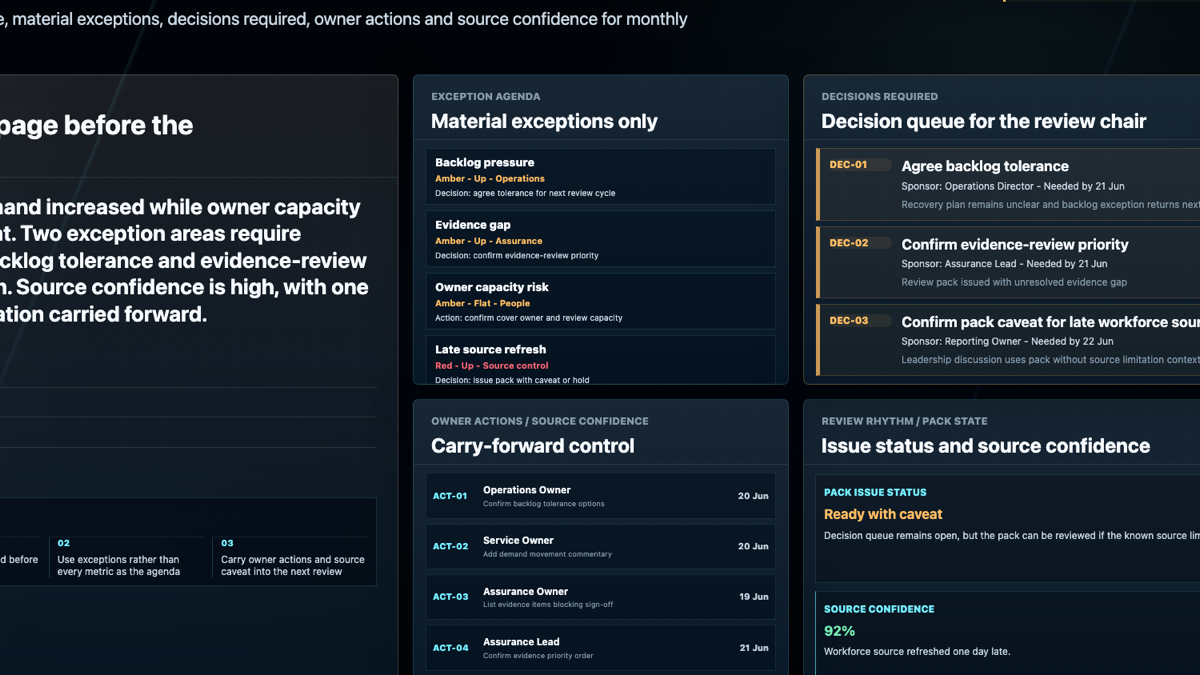Click Sponsor: Reporting Owner - Needed by 22 Jun
Image resolution: width=1200 pixels, height=675 pixels.
click(1007, 342)
